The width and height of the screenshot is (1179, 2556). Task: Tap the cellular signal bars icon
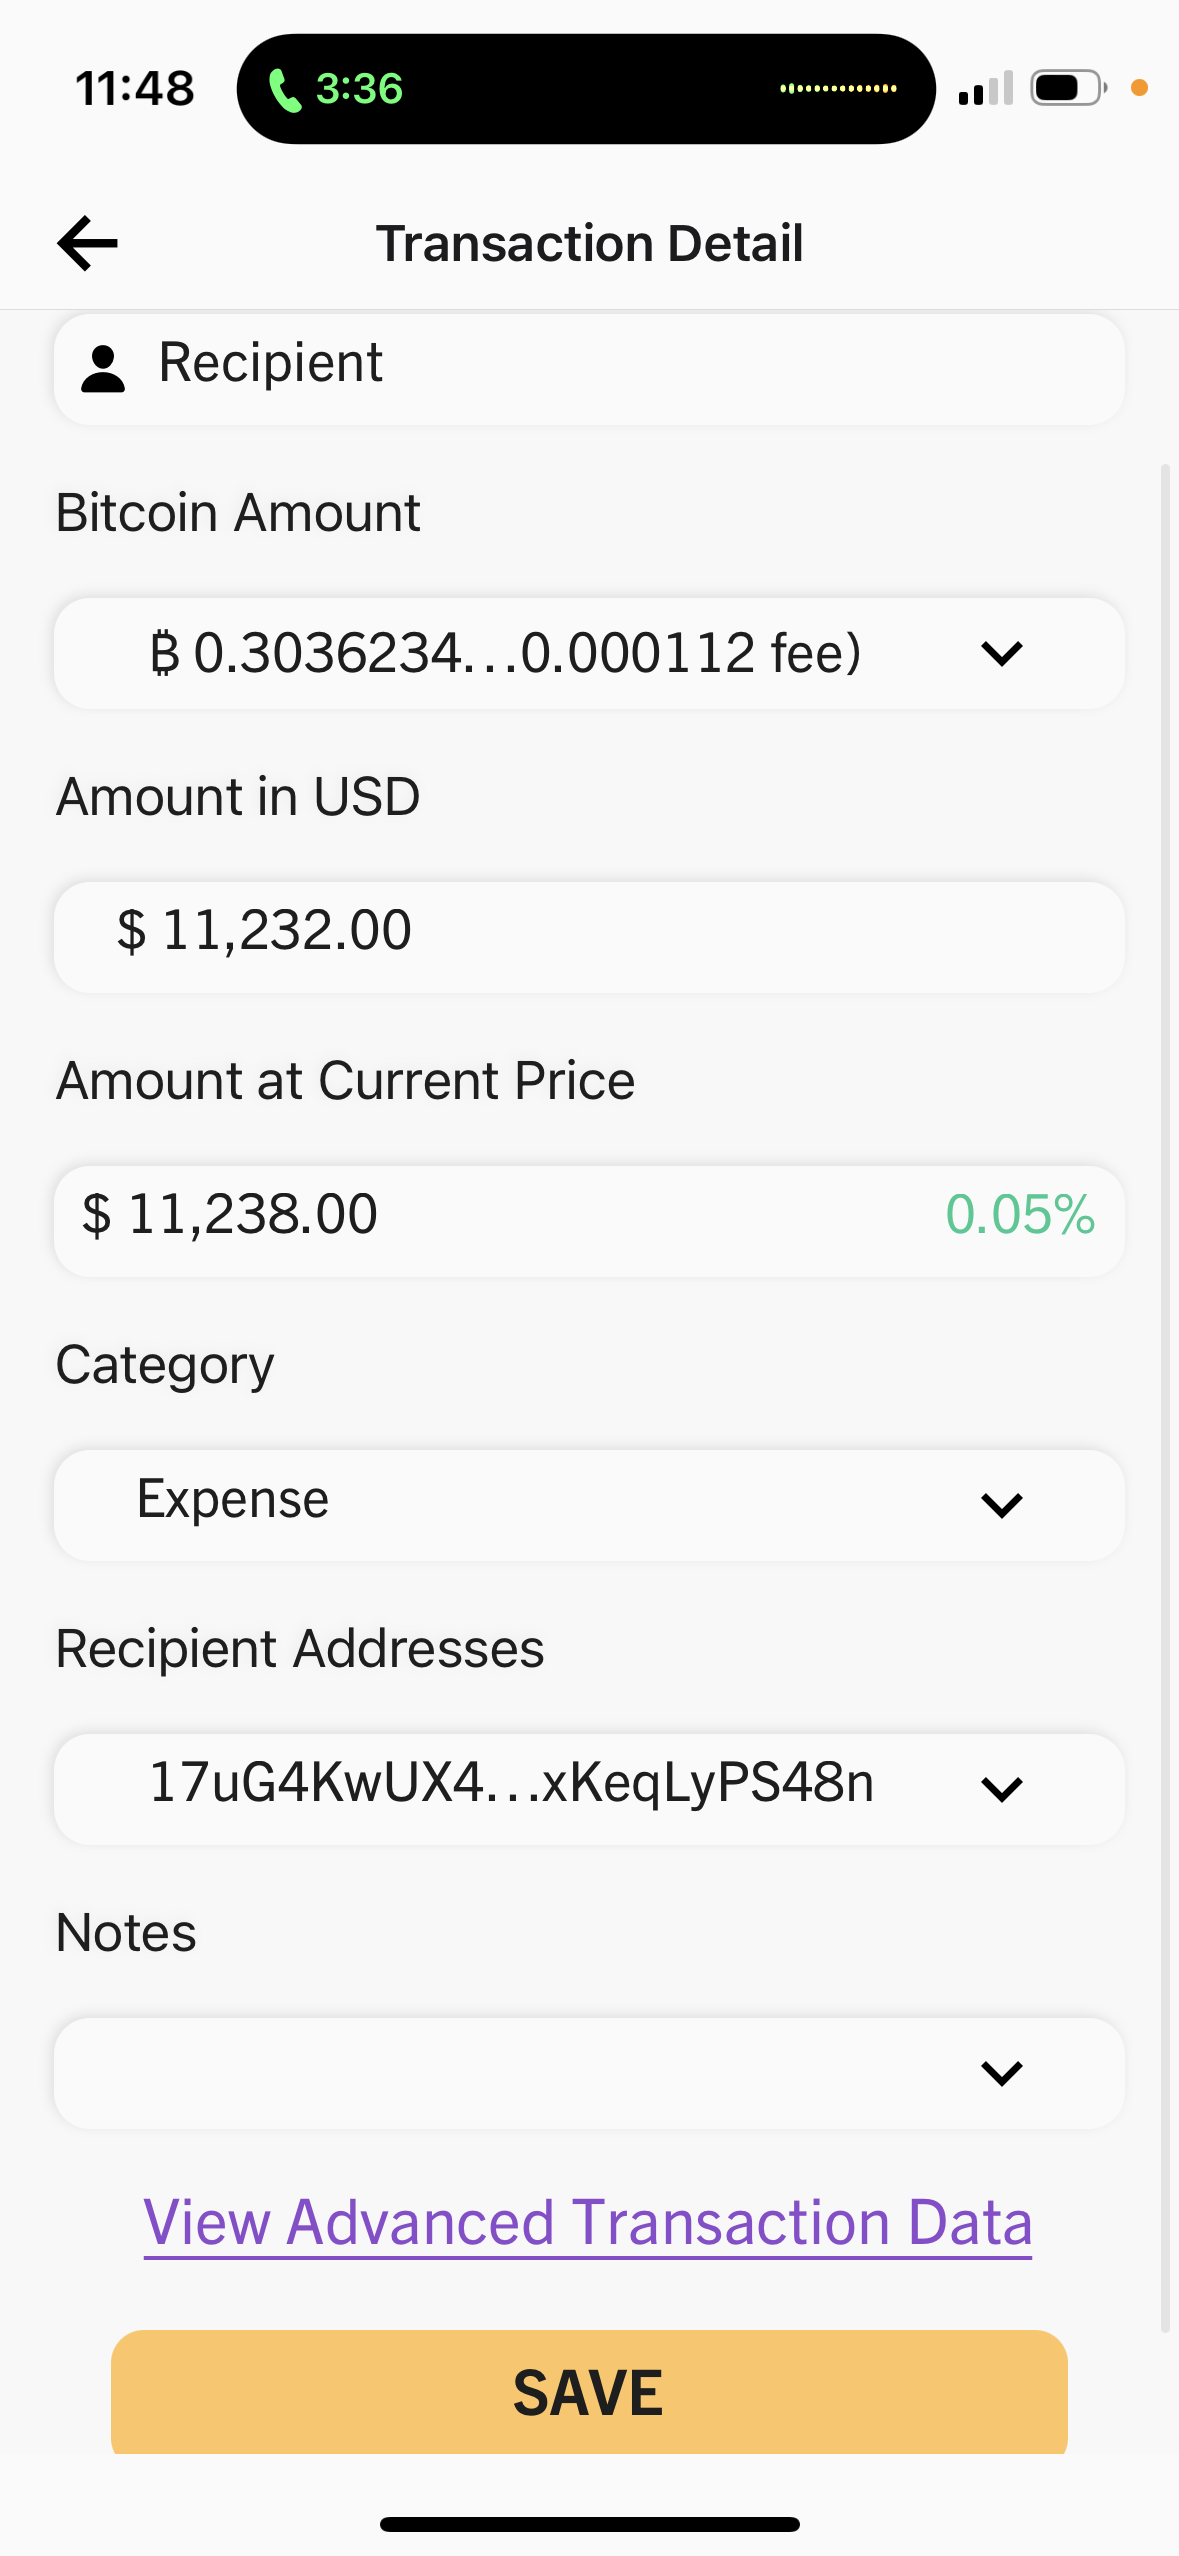pyautogui.click(x=985, y=89)
